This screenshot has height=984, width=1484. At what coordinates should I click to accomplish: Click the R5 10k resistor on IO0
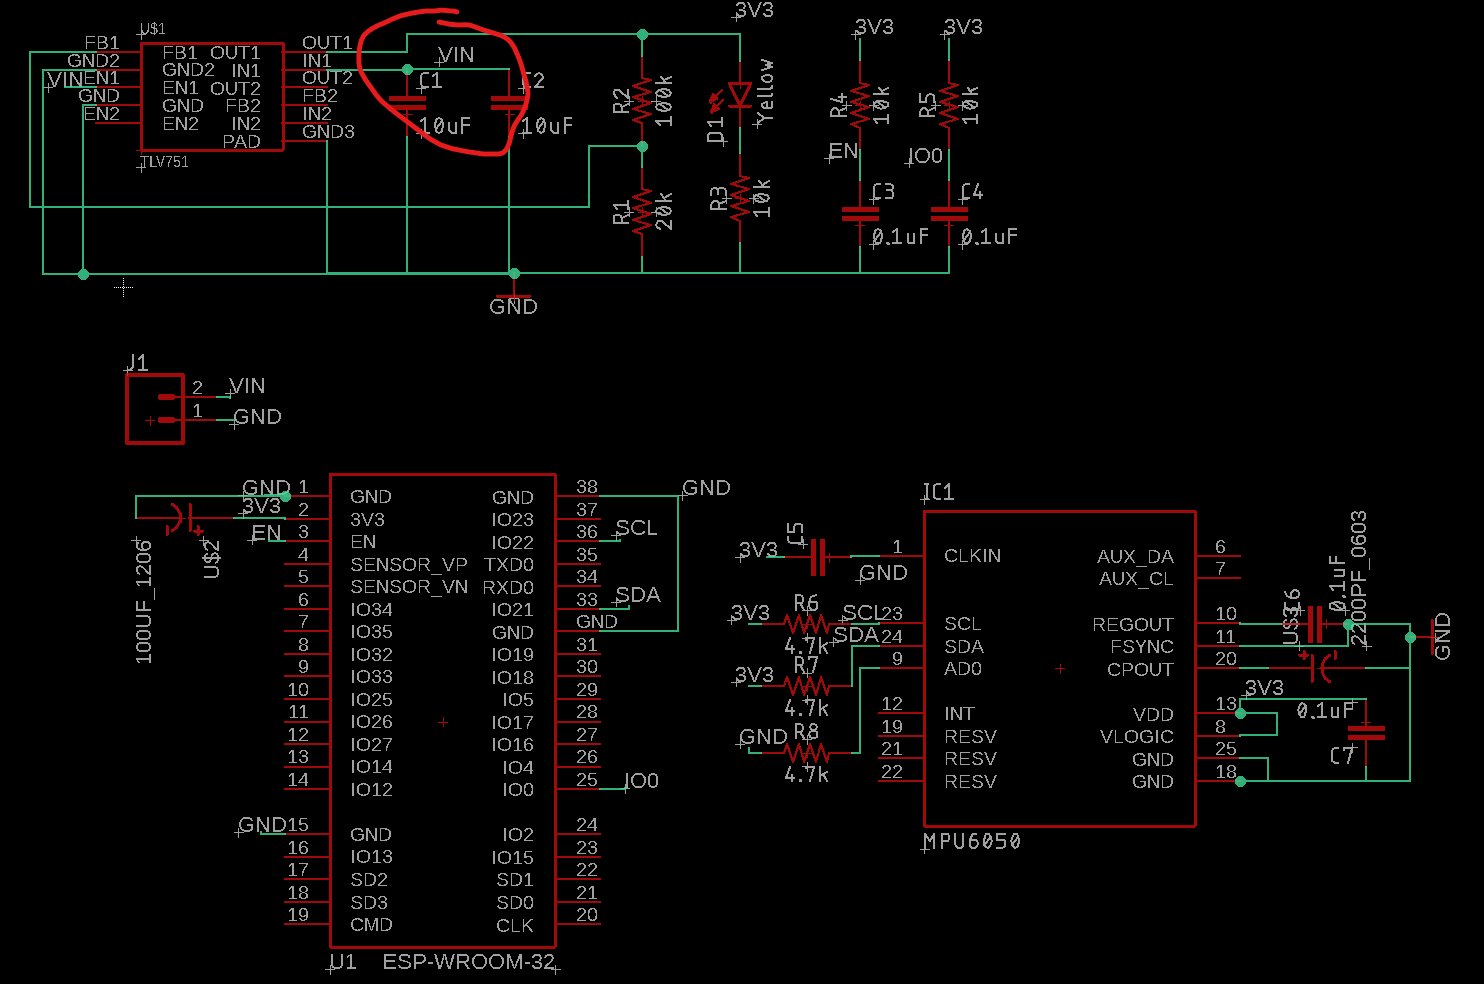[x=949, y=104]
